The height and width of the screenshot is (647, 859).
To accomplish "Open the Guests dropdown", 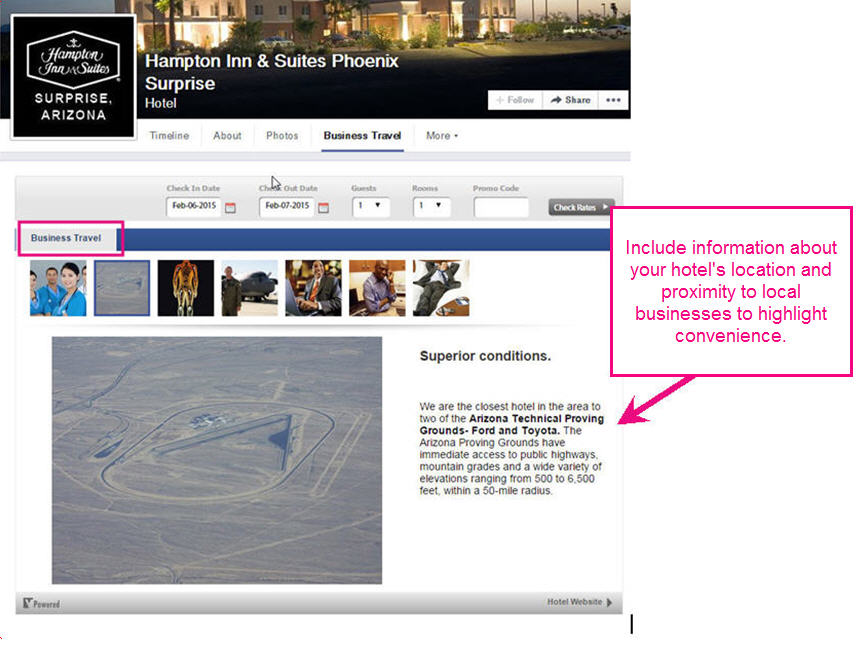I will click(371, 206).
